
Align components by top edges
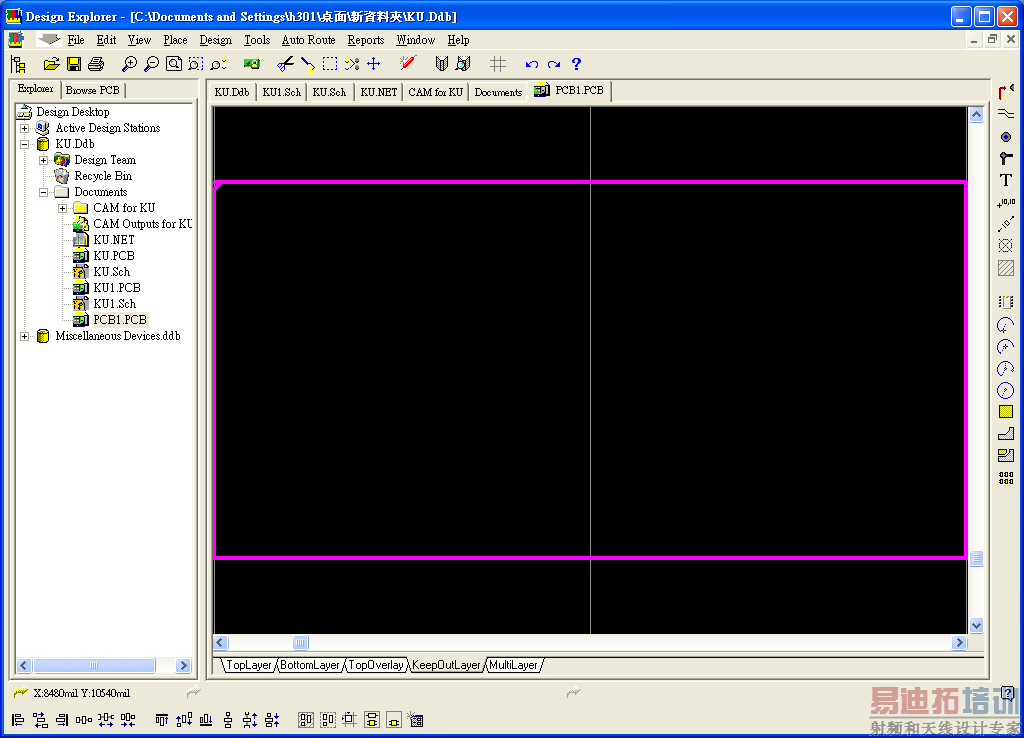[x=161, y=720]
